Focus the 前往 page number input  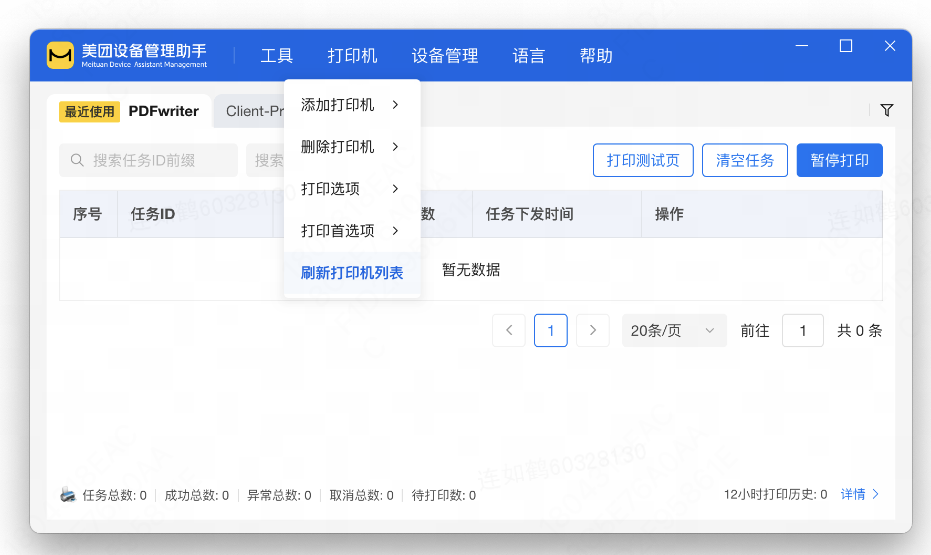(803, 331)
